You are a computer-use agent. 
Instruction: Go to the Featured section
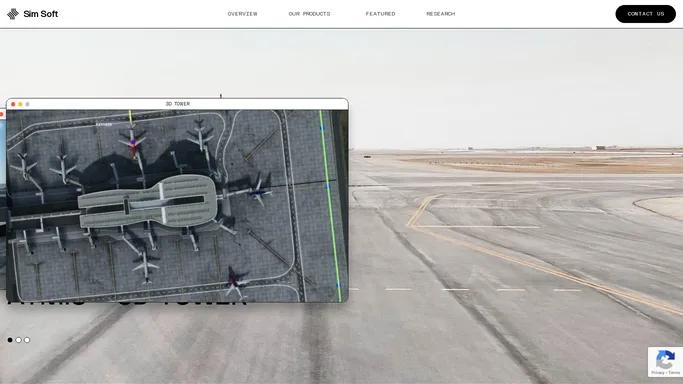(x=380, y=14)
